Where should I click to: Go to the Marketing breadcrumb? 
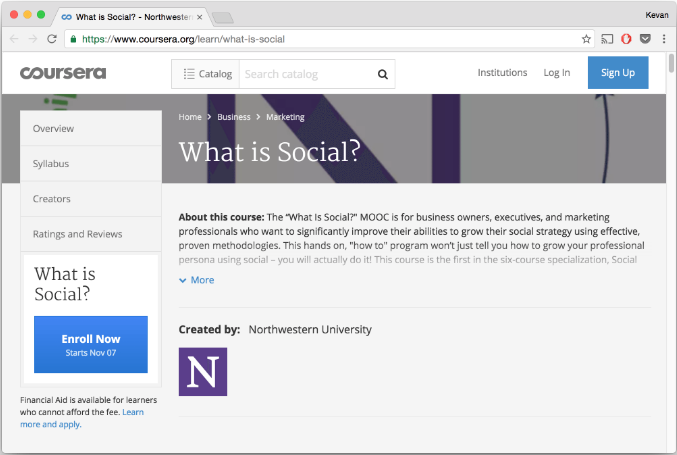point(285,117)
